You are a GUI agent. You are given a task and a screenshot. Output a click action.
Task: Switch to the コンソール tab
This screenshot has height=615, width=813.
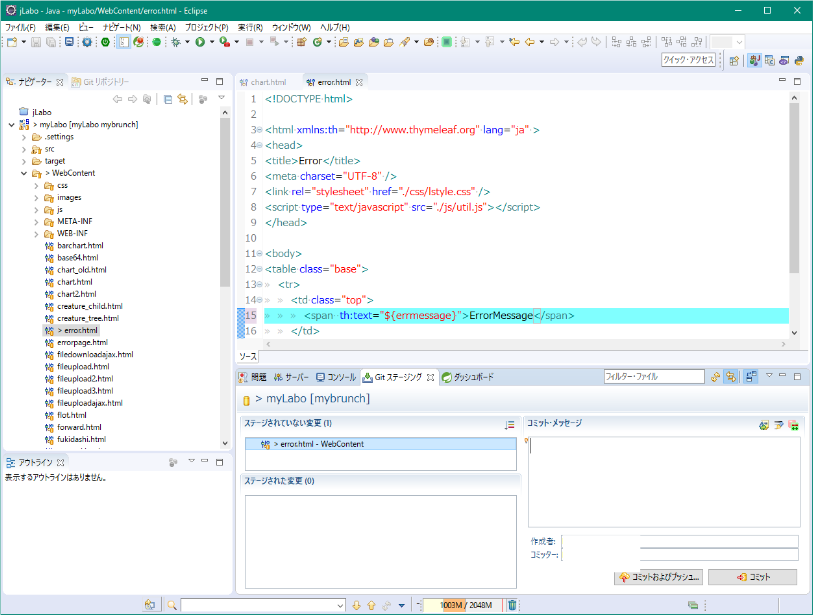pyautogui.click(x=337, y=377)
